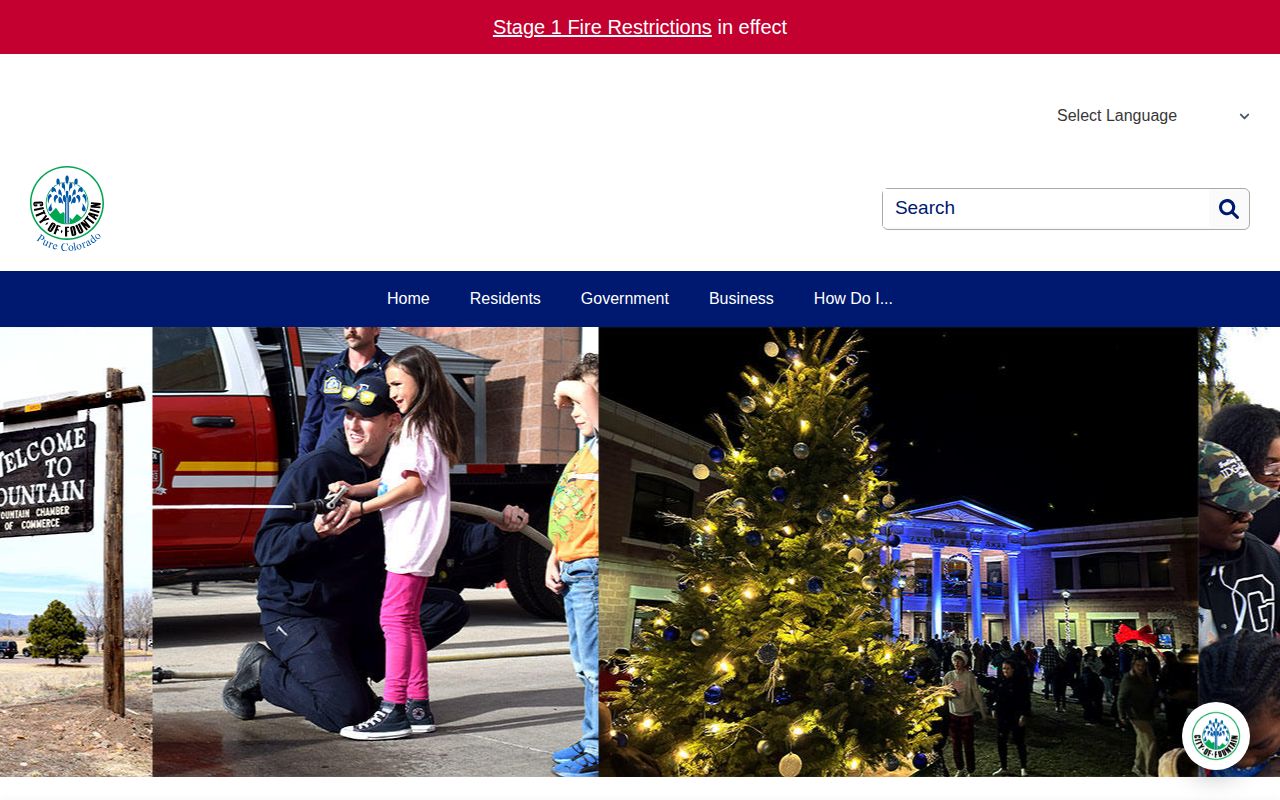Open the Government menu
Viewport: 1280px width, 800px height.
(x=625, y=299)
